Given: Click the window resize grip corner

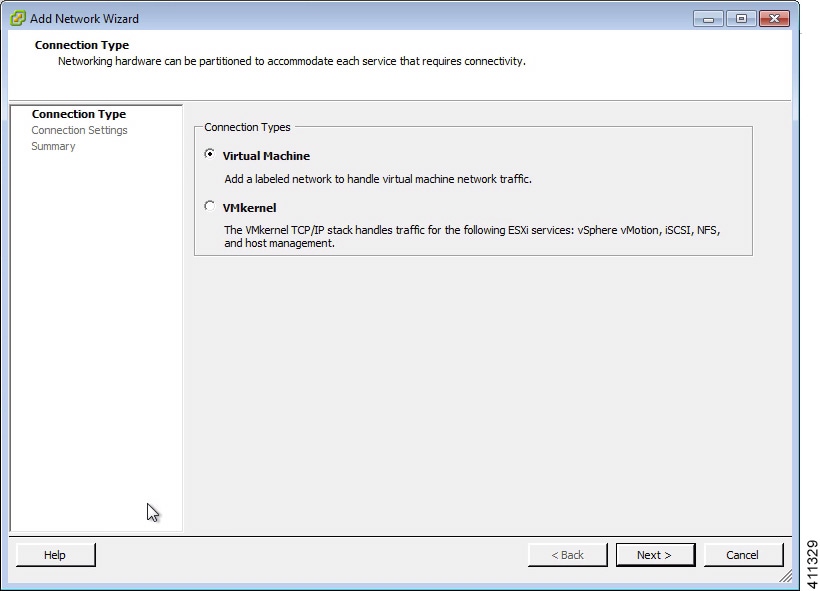Looking at the screenshot, I should click(x=785, y=576).
